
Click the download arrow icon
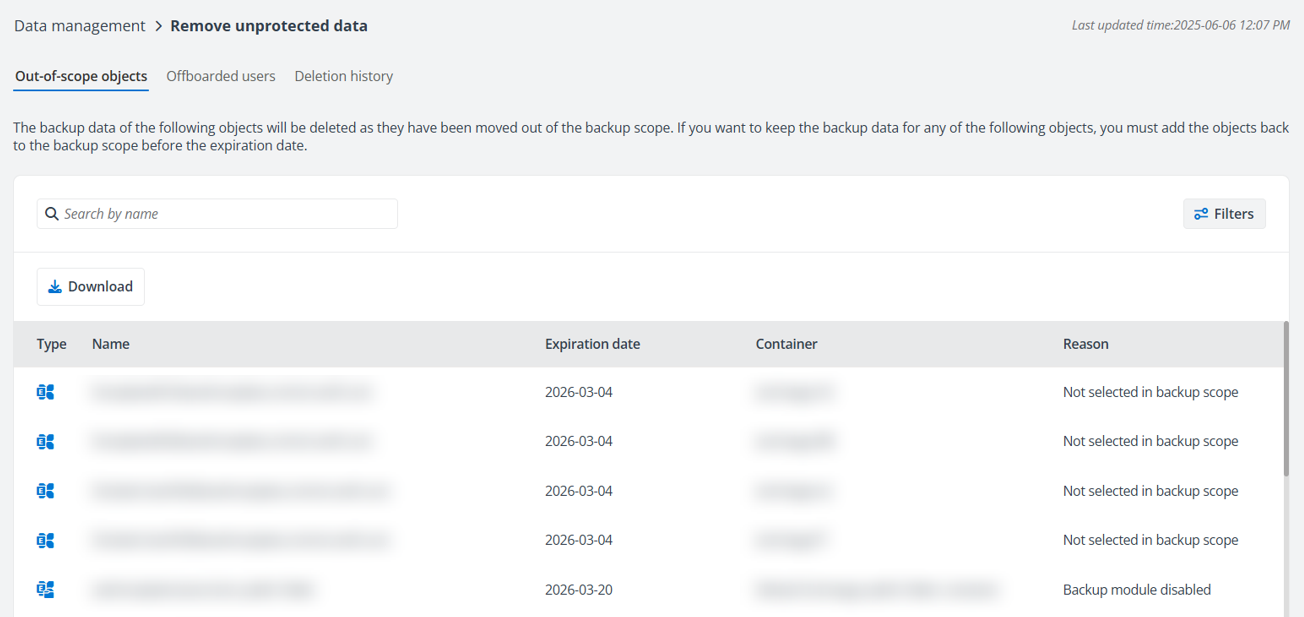click(55, 287)
